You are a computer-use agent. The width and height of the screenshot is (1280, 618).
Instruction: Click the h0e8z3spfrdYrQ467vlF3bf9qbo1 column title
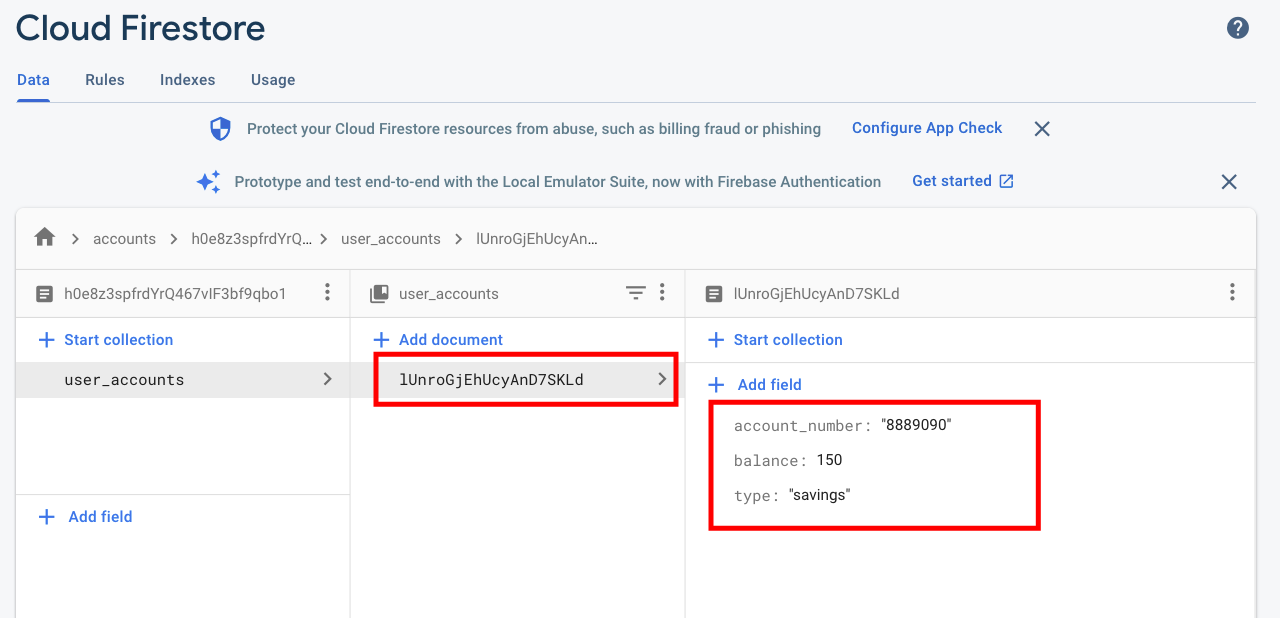pos(175,294)
